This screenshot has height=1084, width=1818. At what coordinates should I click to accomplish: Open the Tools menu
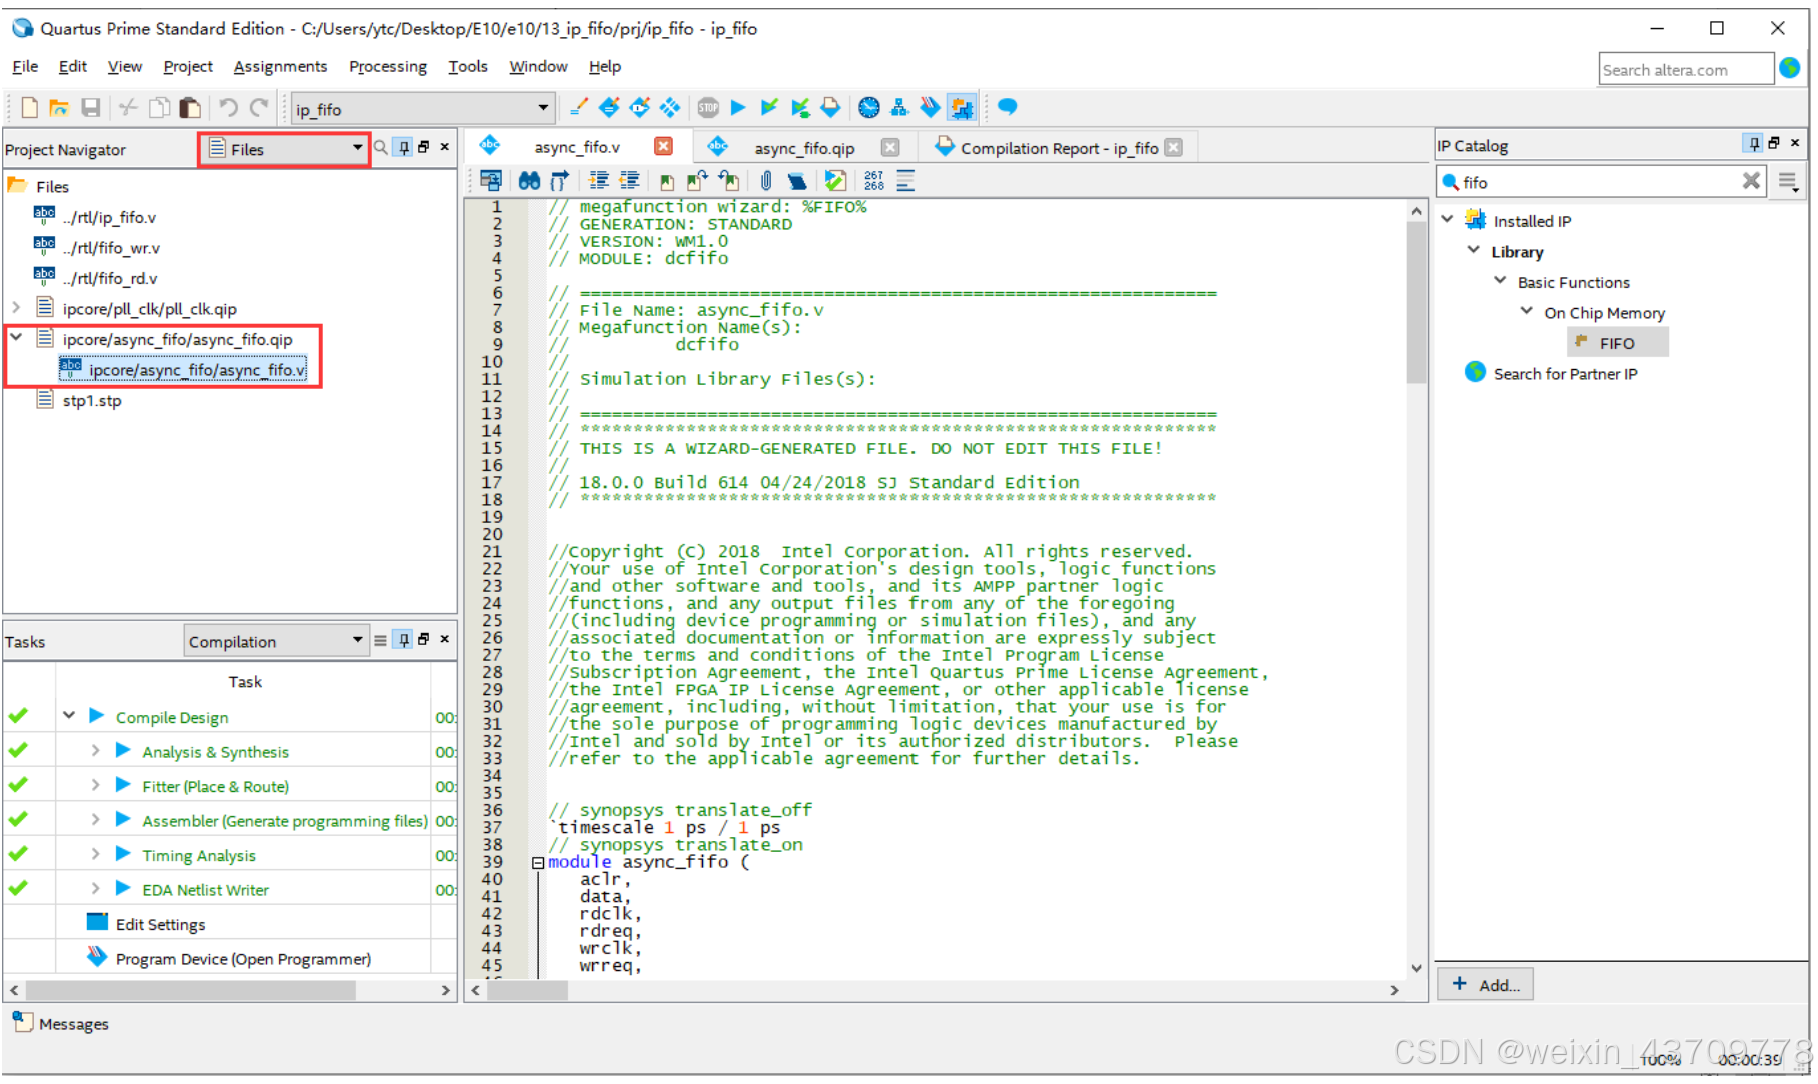(468, 66)
